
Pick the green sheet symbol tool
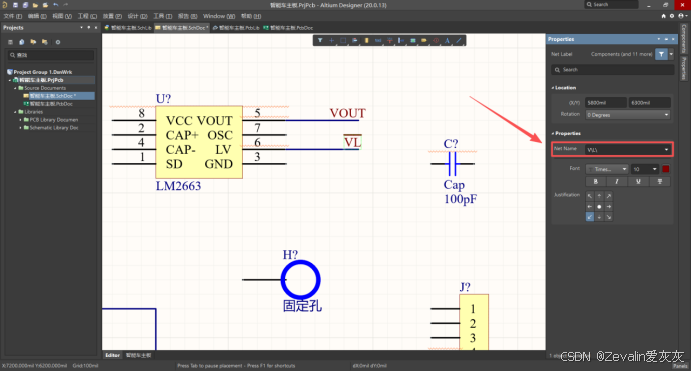[x=413, y=40]
